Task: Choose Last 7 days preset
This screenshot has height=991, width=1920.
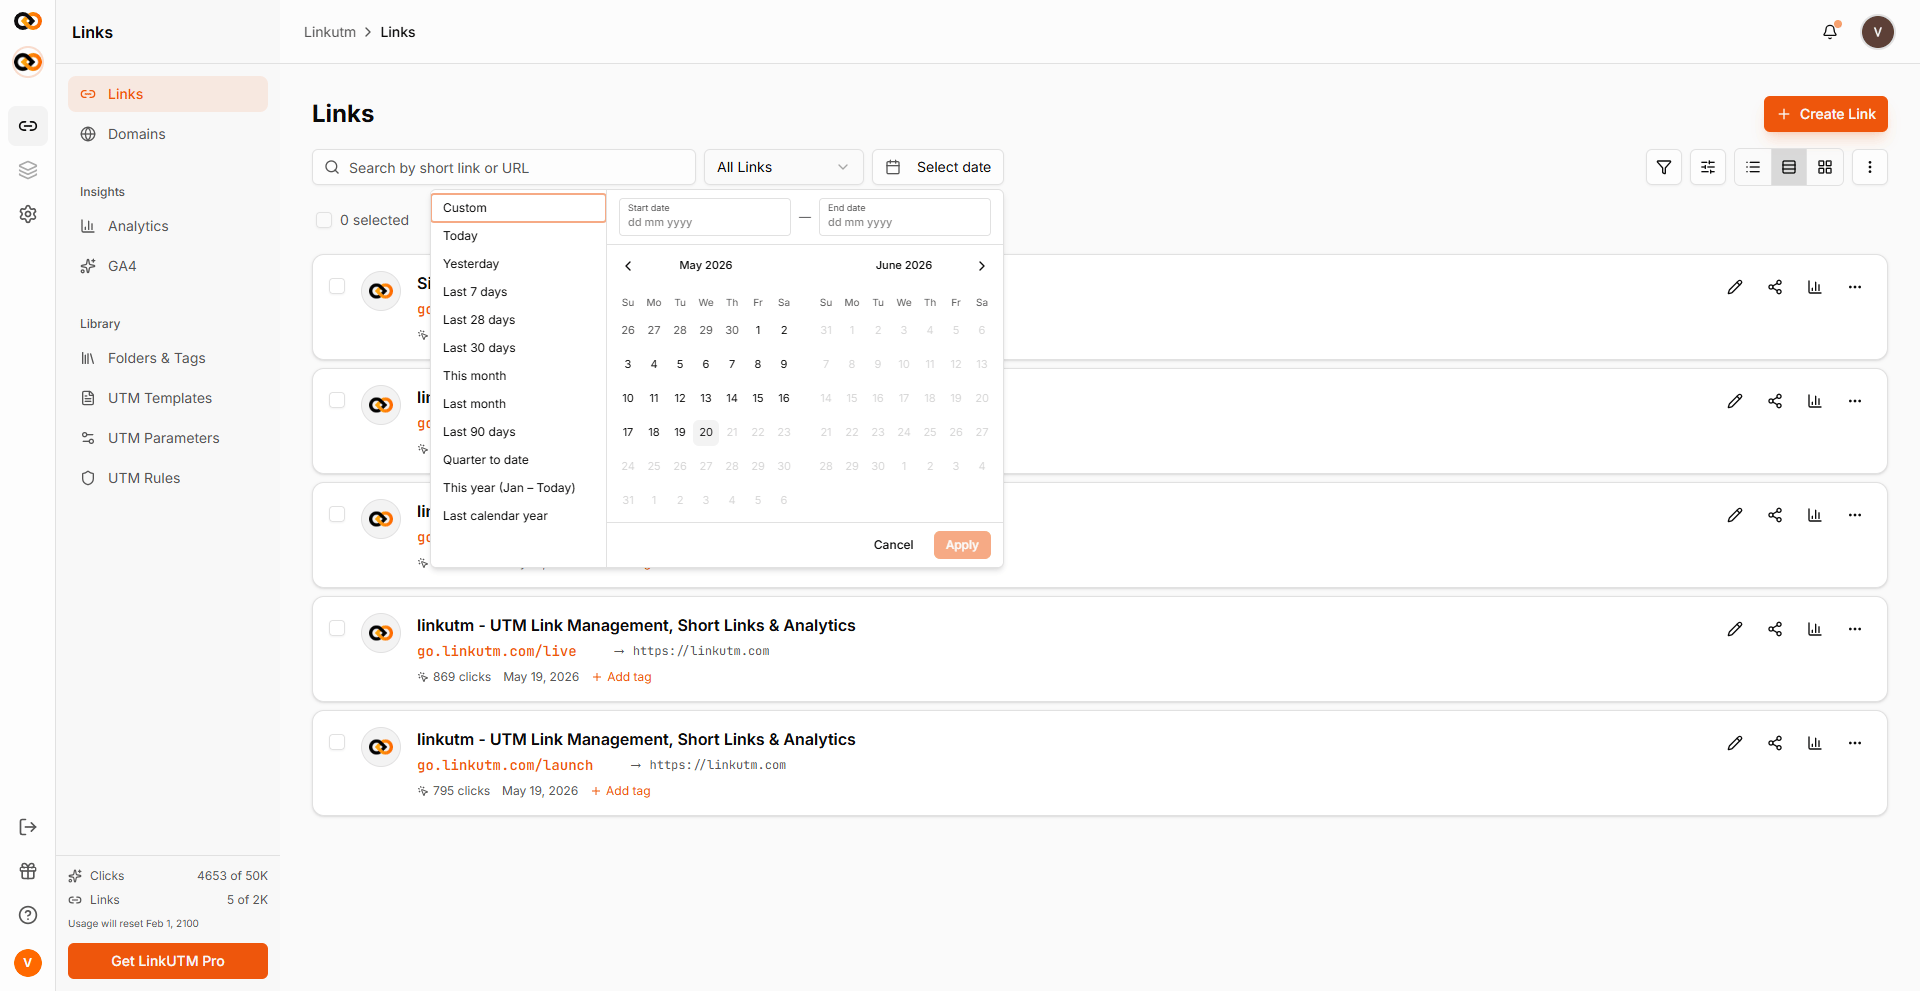Action: [x=518, y=292]
